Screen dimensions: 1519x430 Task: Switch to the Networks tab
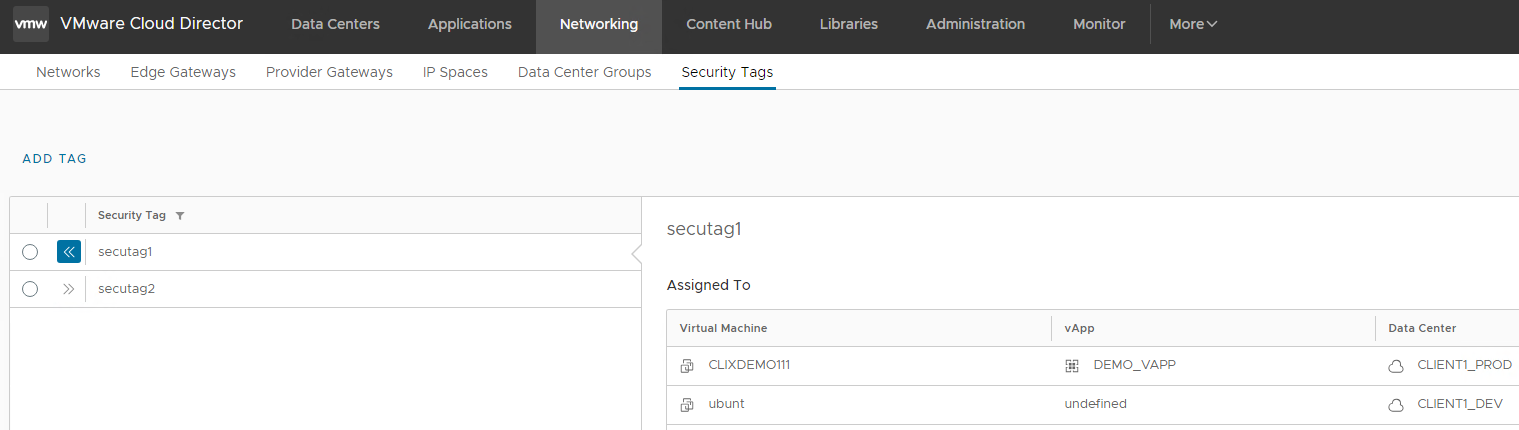point(68,72)
